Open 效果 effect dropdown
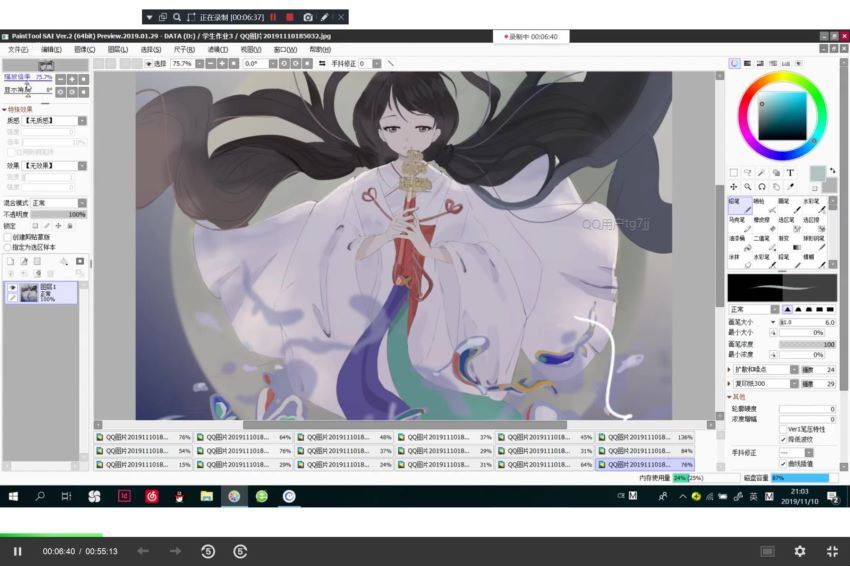The width and height of the screenshot is (850, 566). 82,166
